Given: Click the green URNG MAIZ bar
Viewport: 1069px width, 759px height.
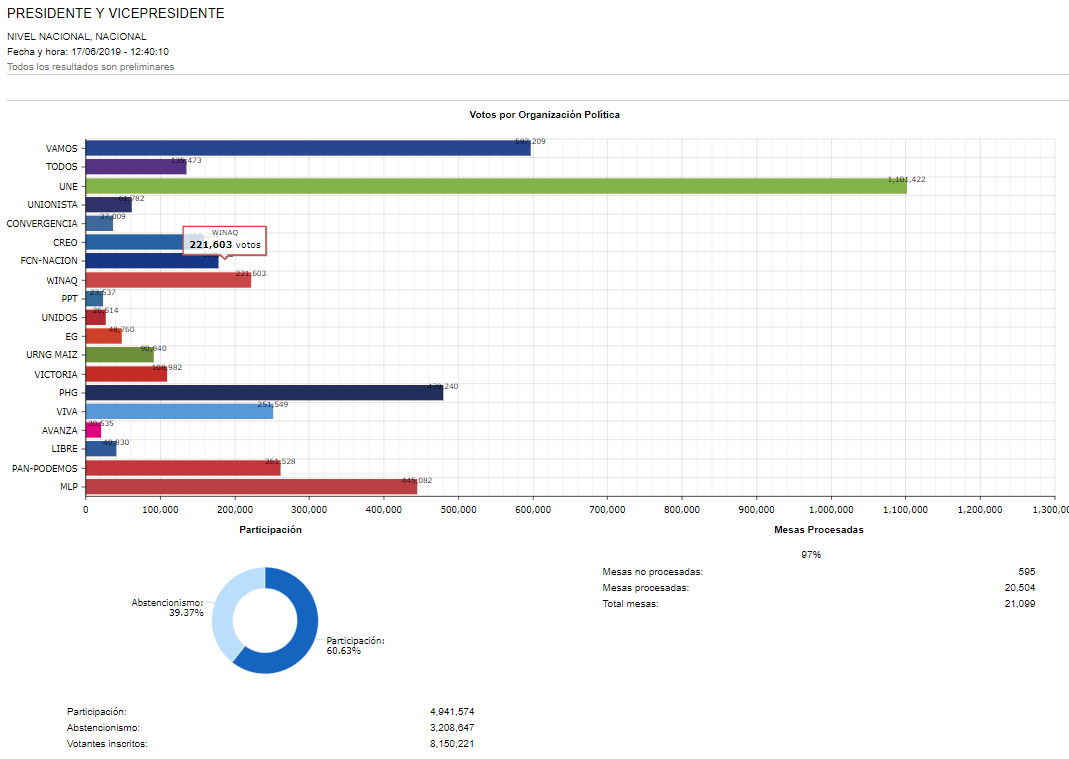Looking at the screenshot, I should point(120,355).
